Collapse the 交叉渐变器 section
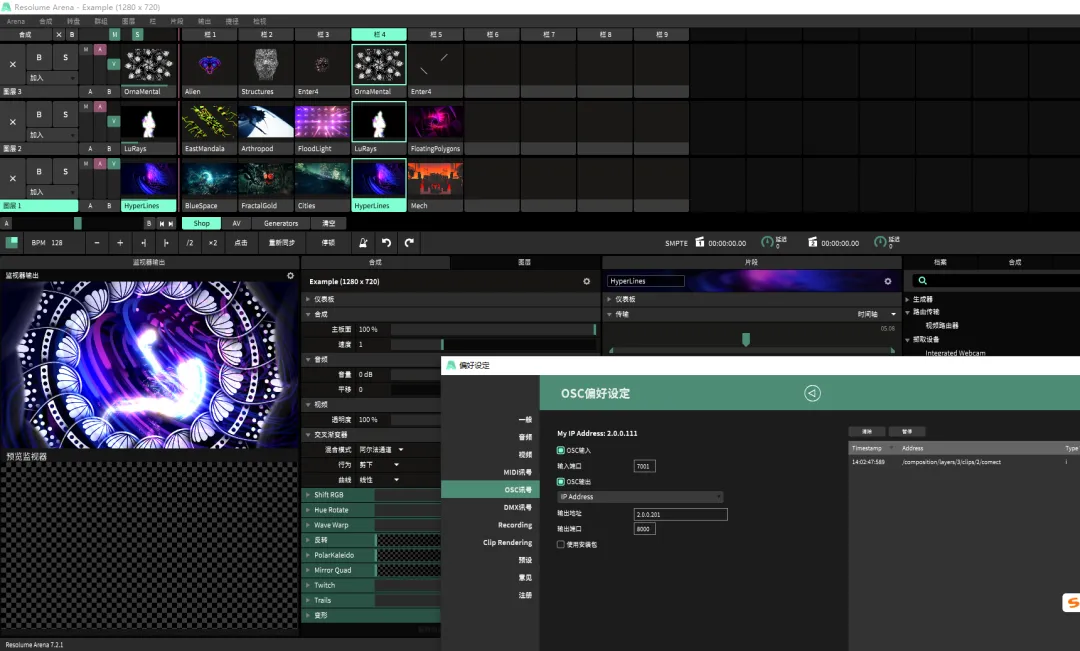 tap(308, 435)
